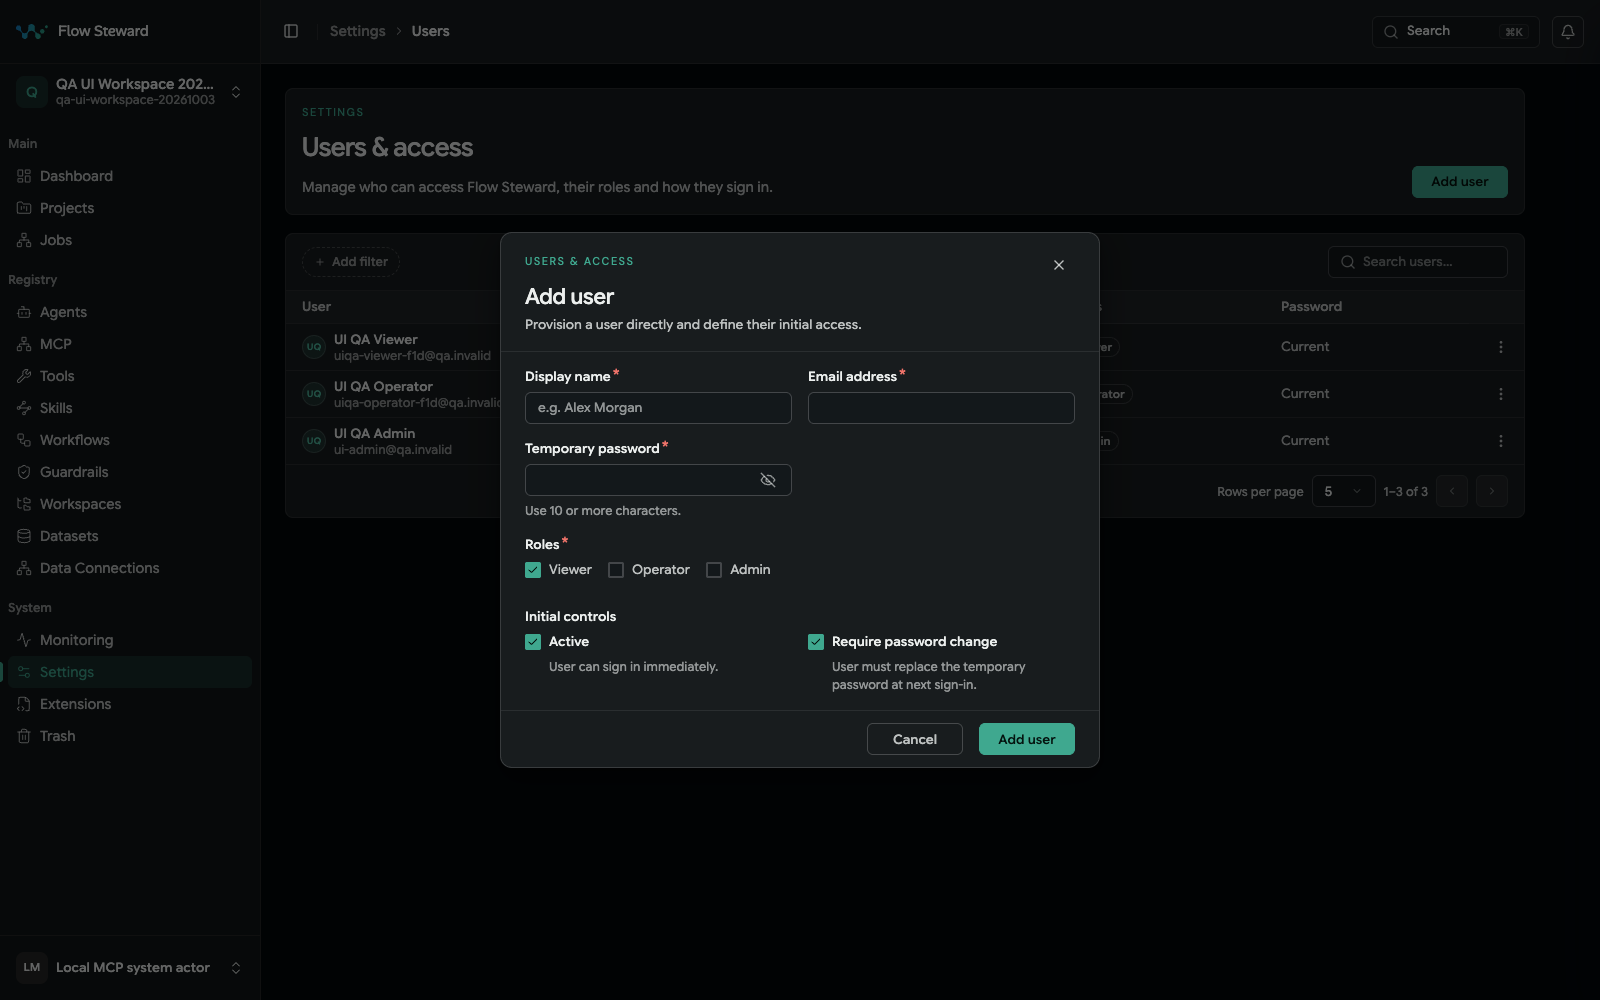
Task: Open row actions for UI QA Viewer
Action: click(x=1500, y=347)
